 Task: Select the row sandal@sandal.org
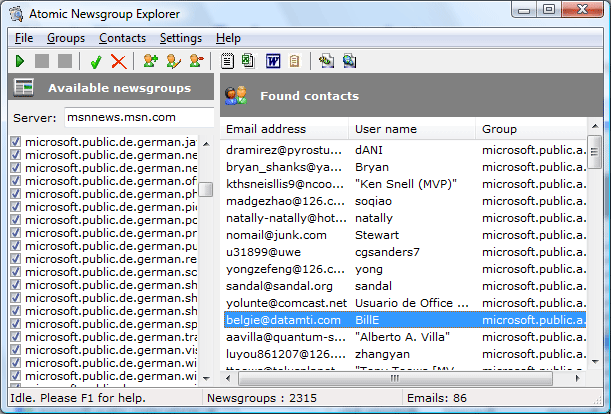(x=403, y=286)
